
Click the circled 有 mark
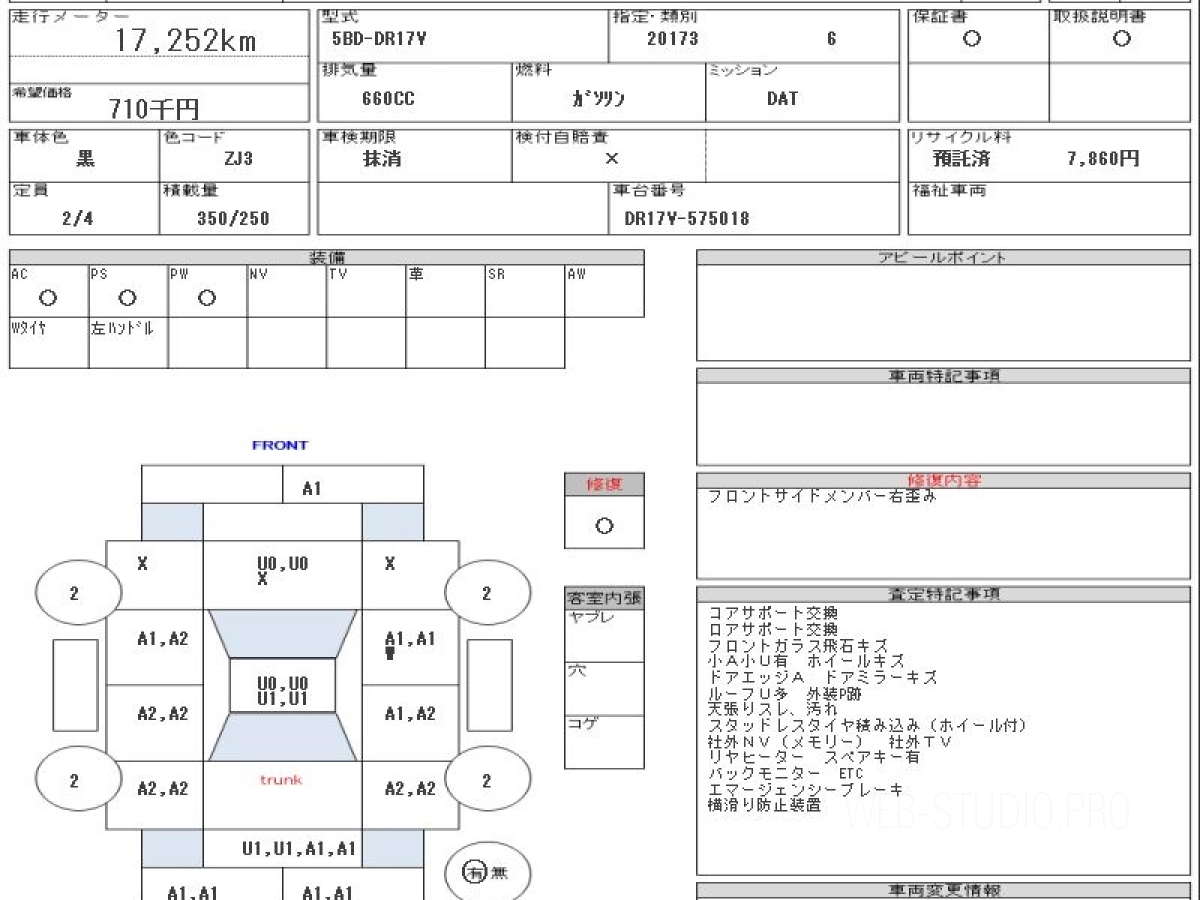coord(474,873)
